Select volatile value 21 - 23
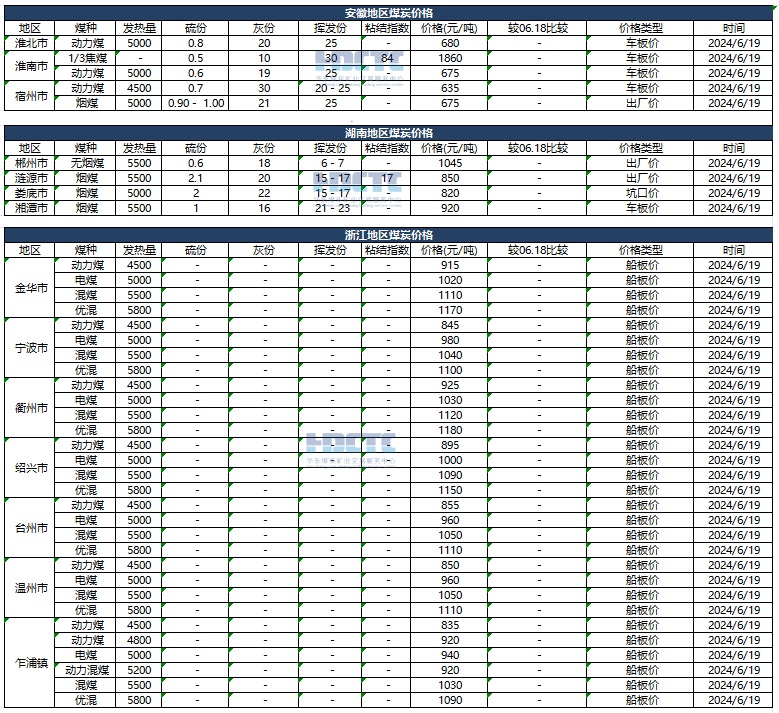The image size is (779, 713). pyautogui.click(x=330, y=208)
